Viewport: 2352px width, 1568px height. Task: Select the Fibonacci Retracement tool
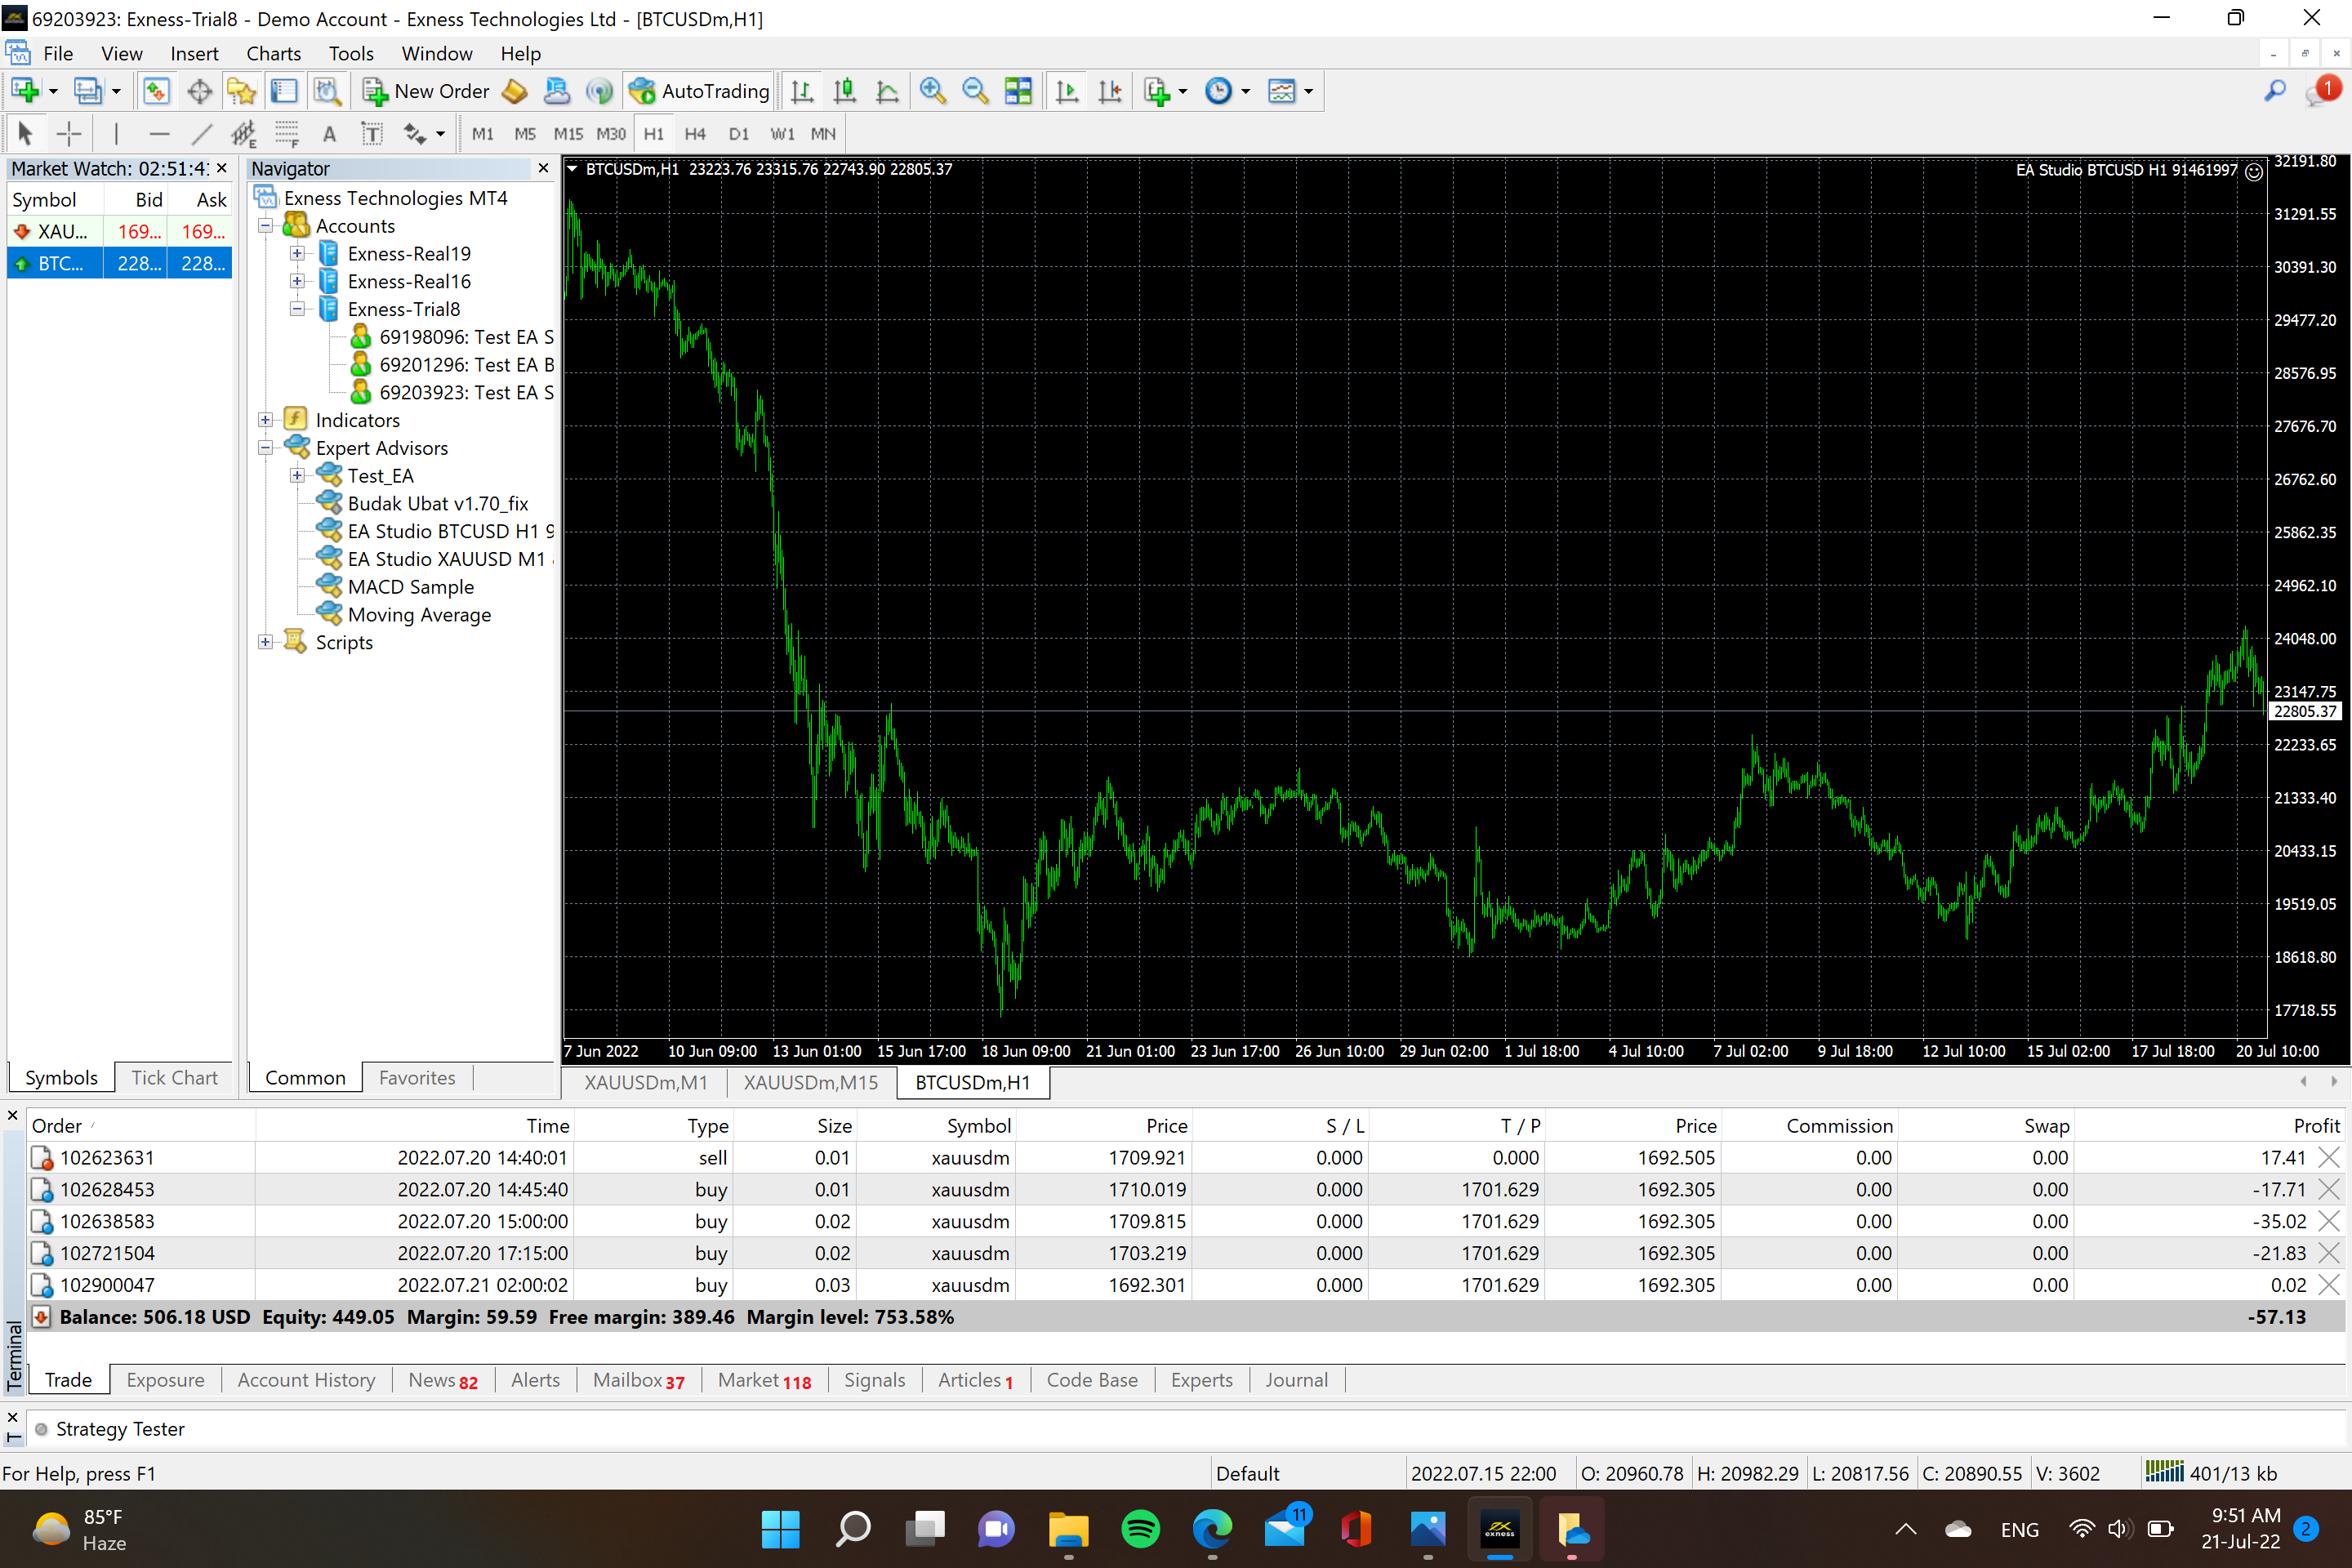click(x=287, y=133)
